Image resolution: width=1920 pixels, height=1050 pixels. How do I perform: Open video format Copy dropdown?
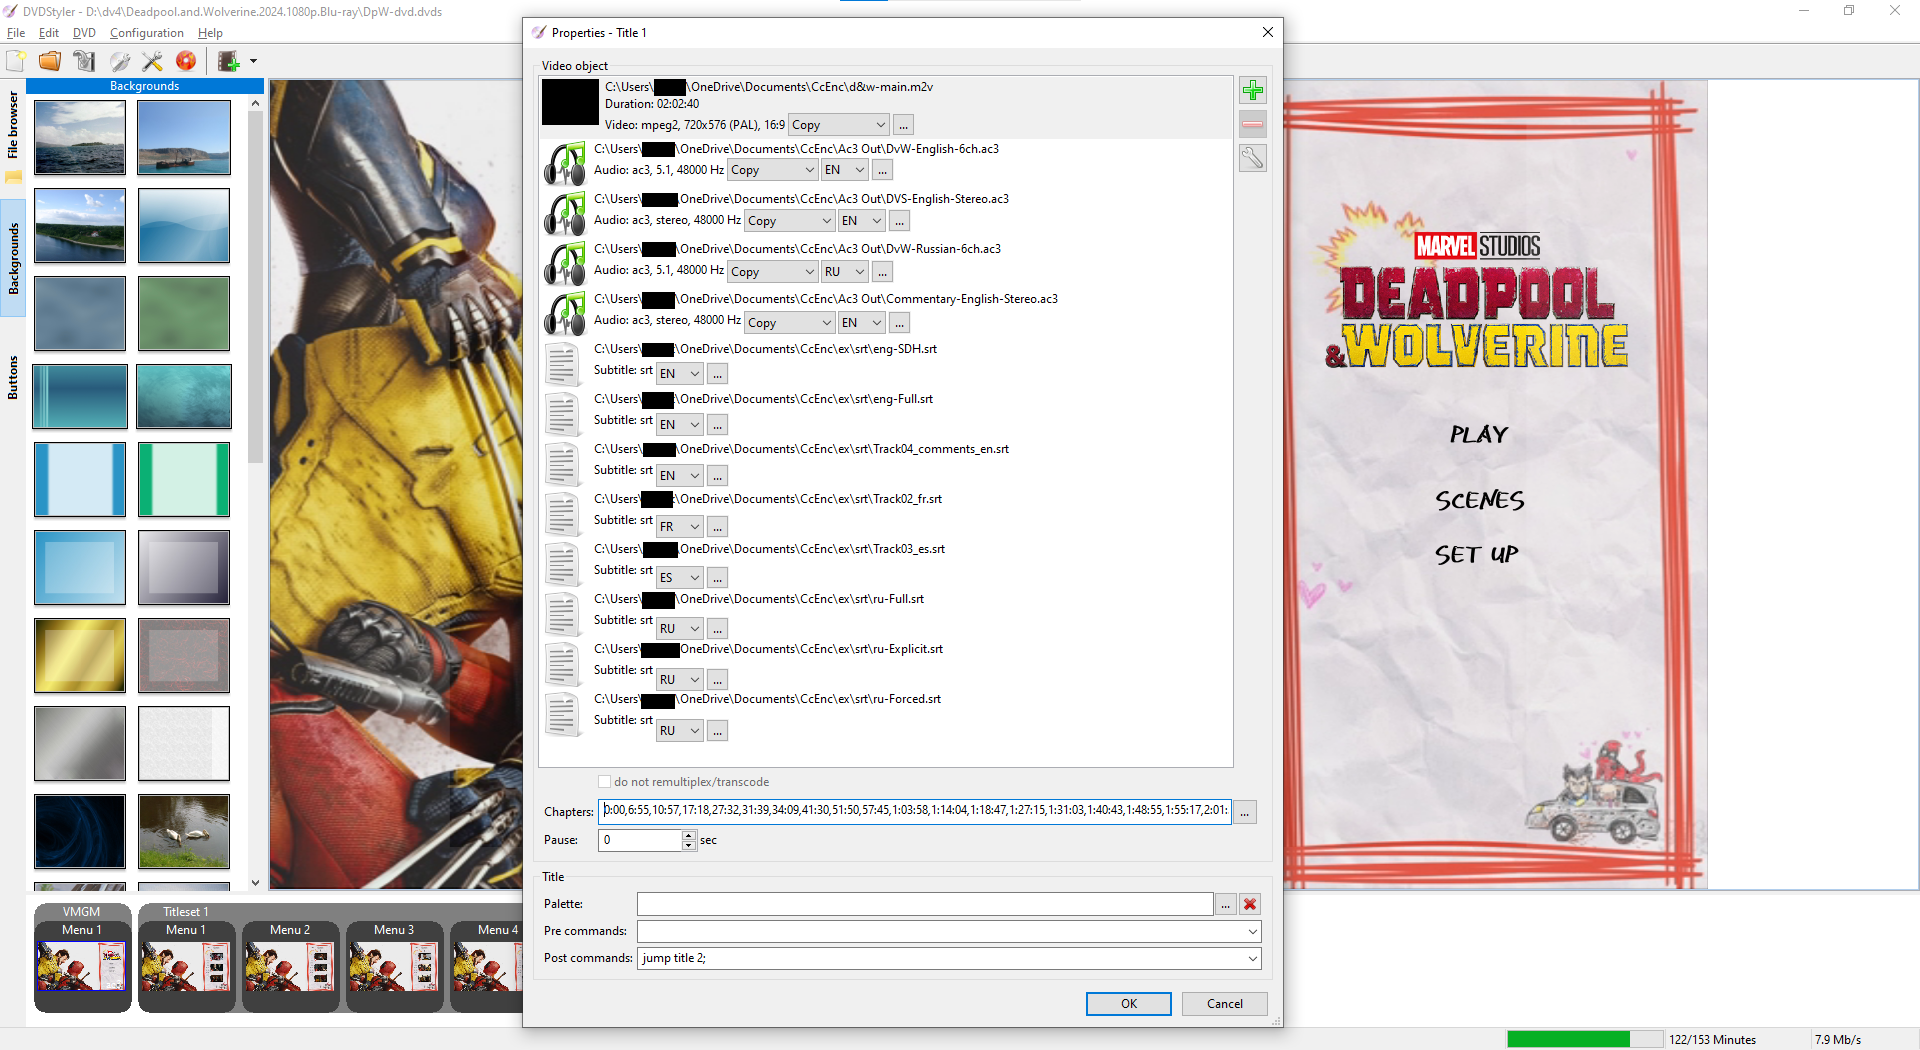[x=838, y=125]
